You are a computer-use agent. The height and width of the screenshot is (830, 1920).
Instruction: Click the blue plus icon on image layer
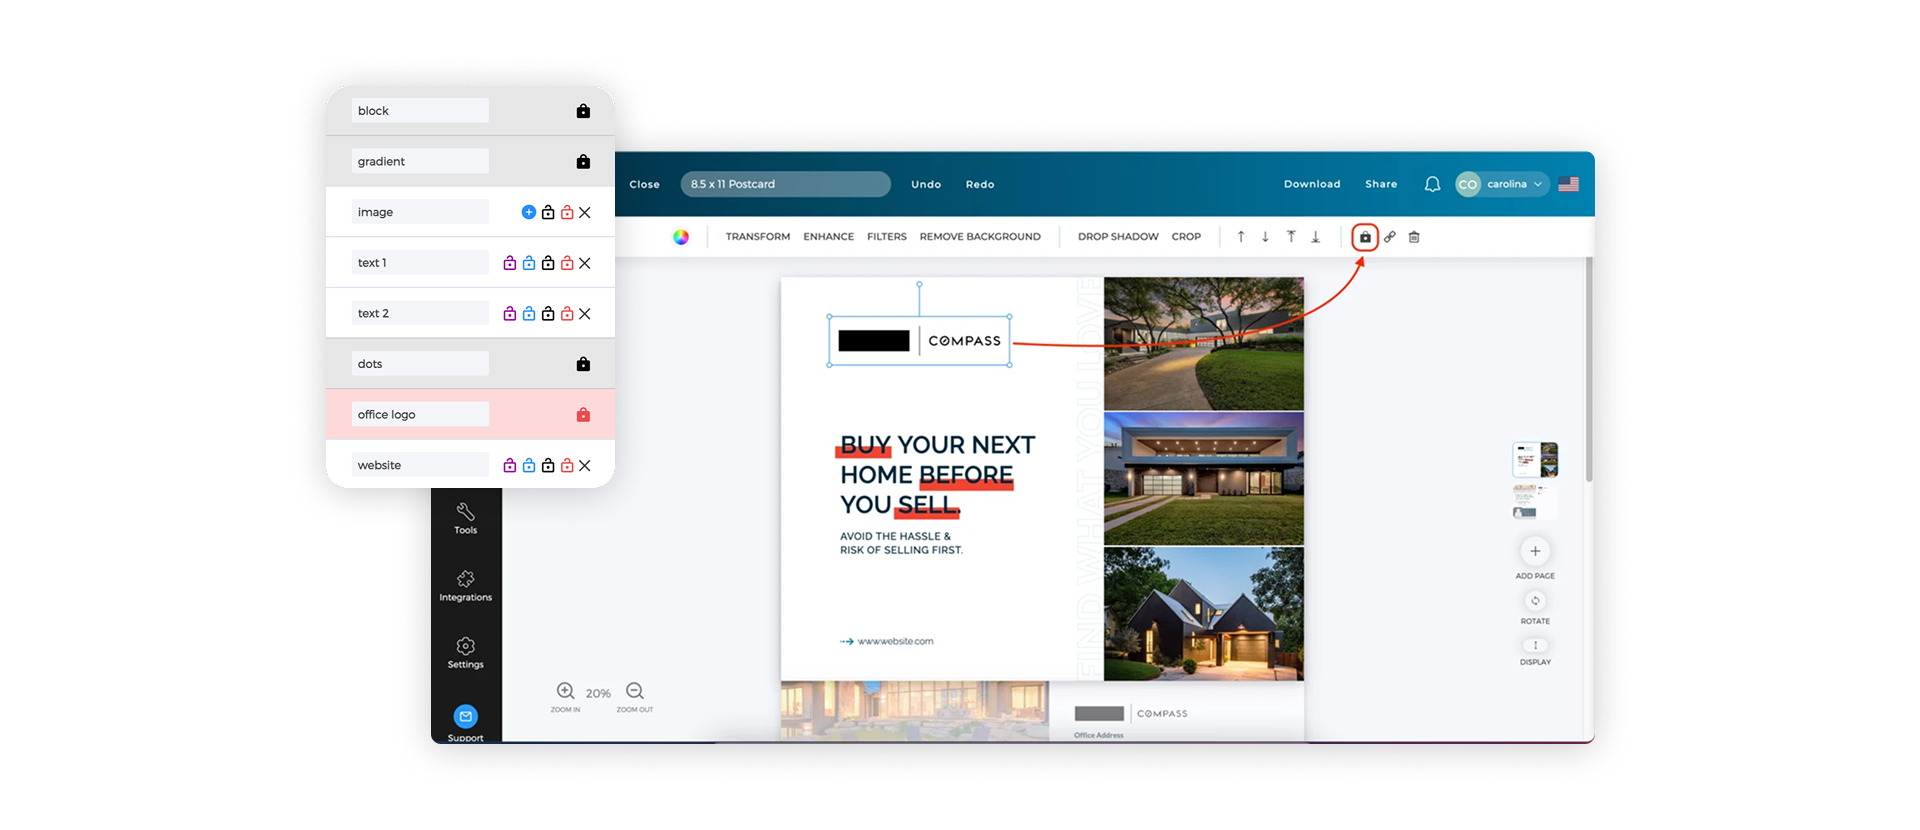pyautogui.click(x=529, y=212)
